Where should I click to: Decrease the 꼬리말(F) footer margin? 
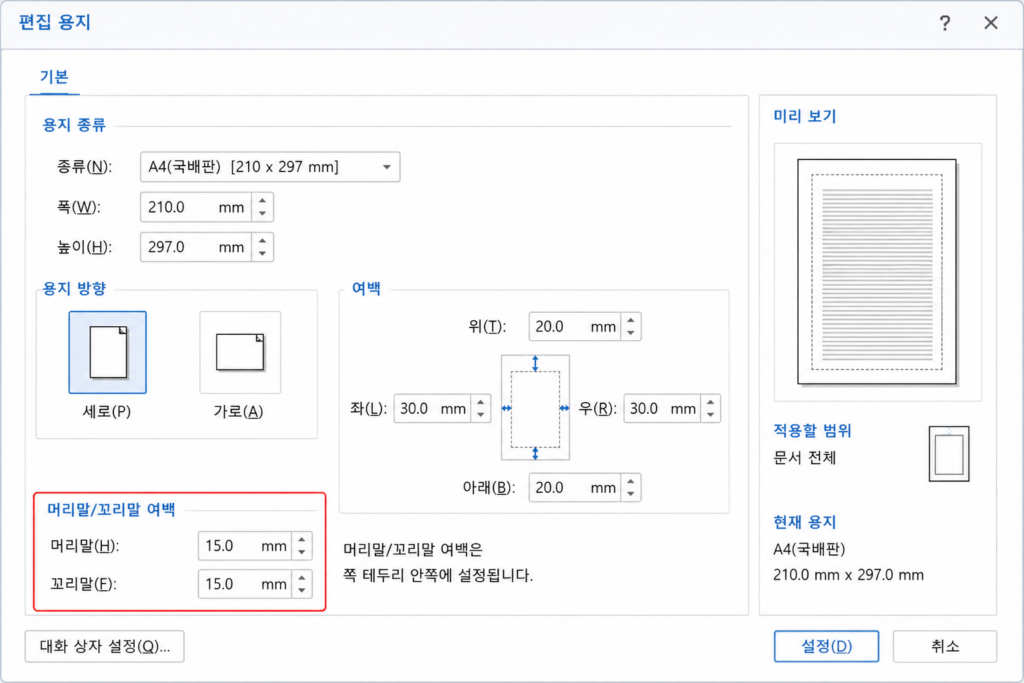(x=302, y=591)
